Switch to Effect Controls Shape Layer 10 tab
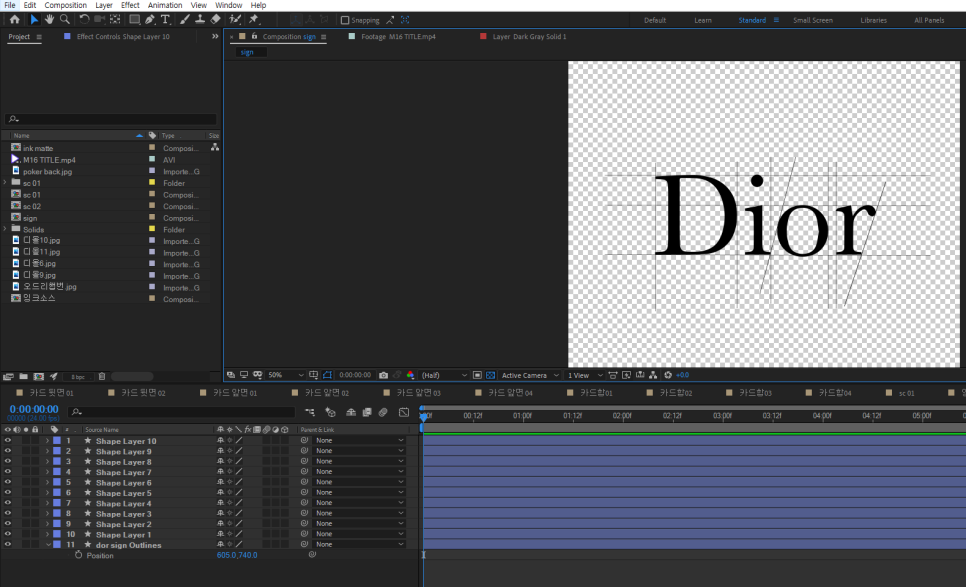Viewport: 966px width, 587px height. click(x=123, y=37)
